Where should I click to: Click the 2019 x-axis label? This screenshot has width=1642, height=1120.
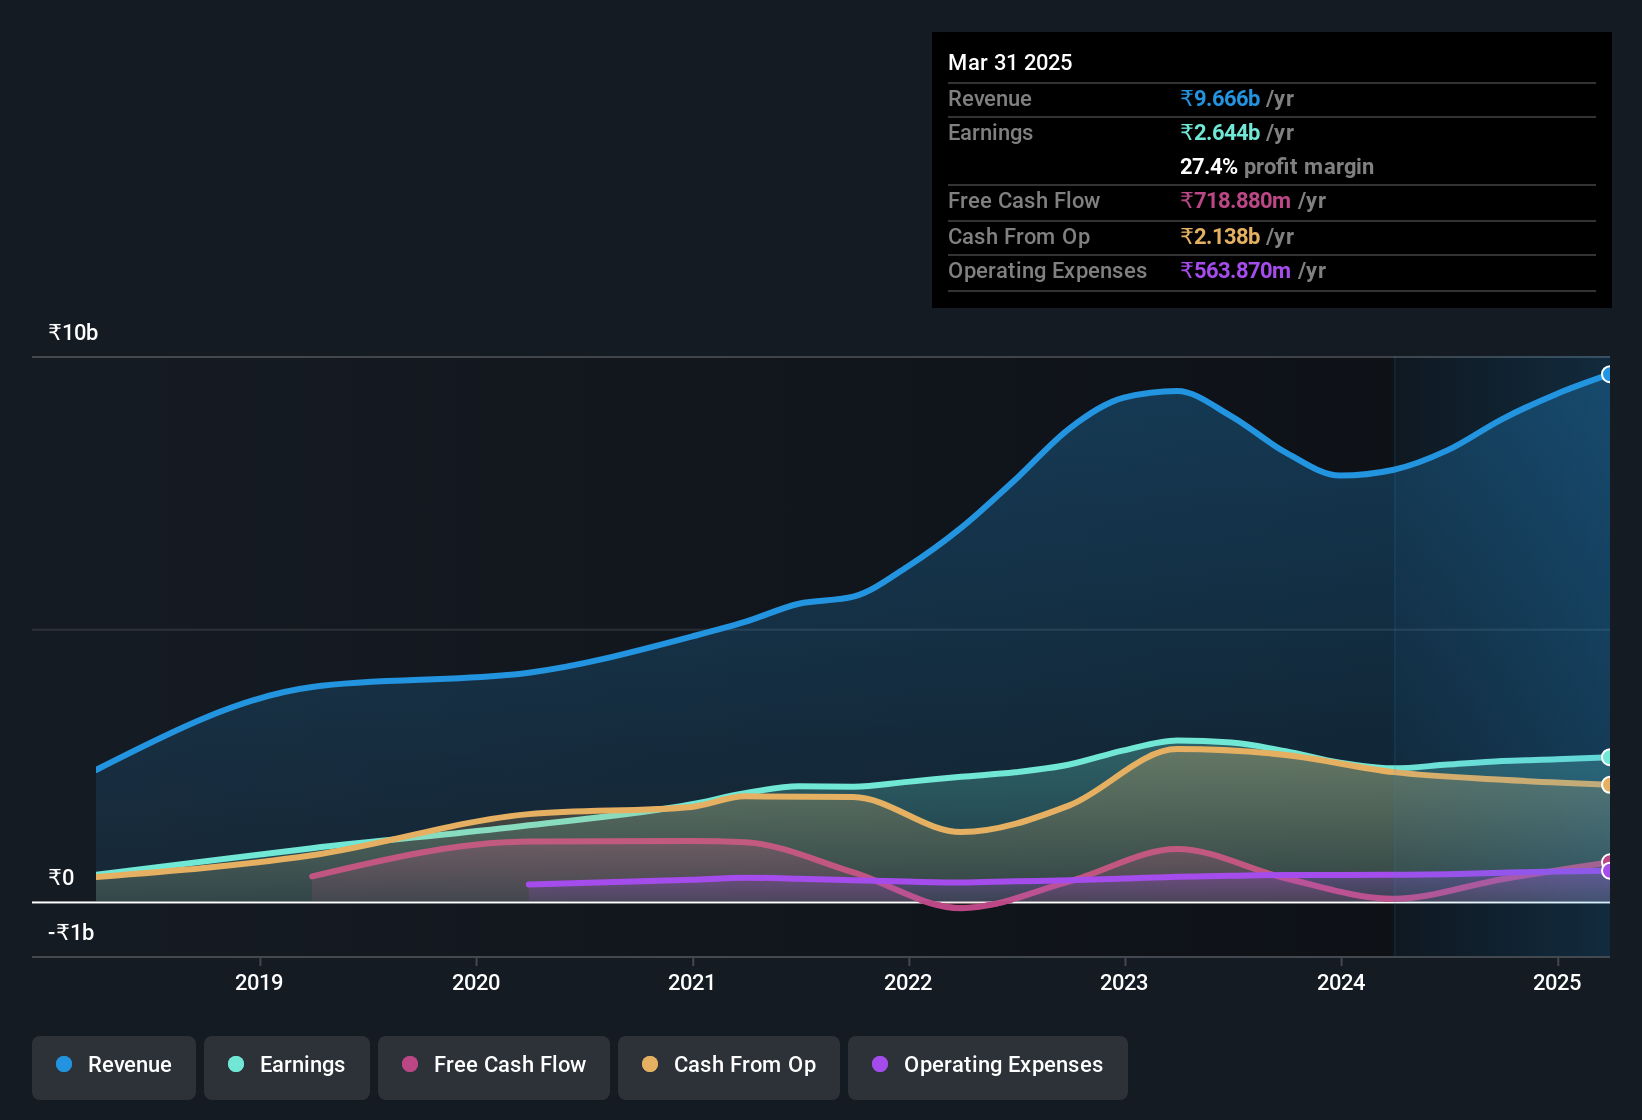point(259,982)
